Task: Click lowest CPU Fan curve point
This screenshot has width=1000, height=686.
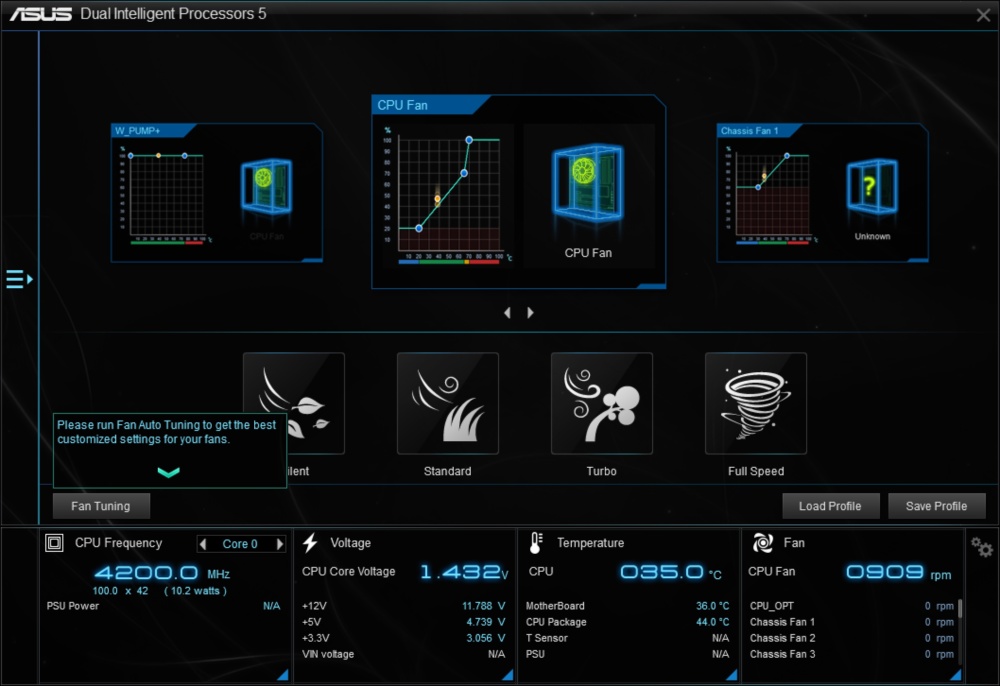Action: coord(419,228)
